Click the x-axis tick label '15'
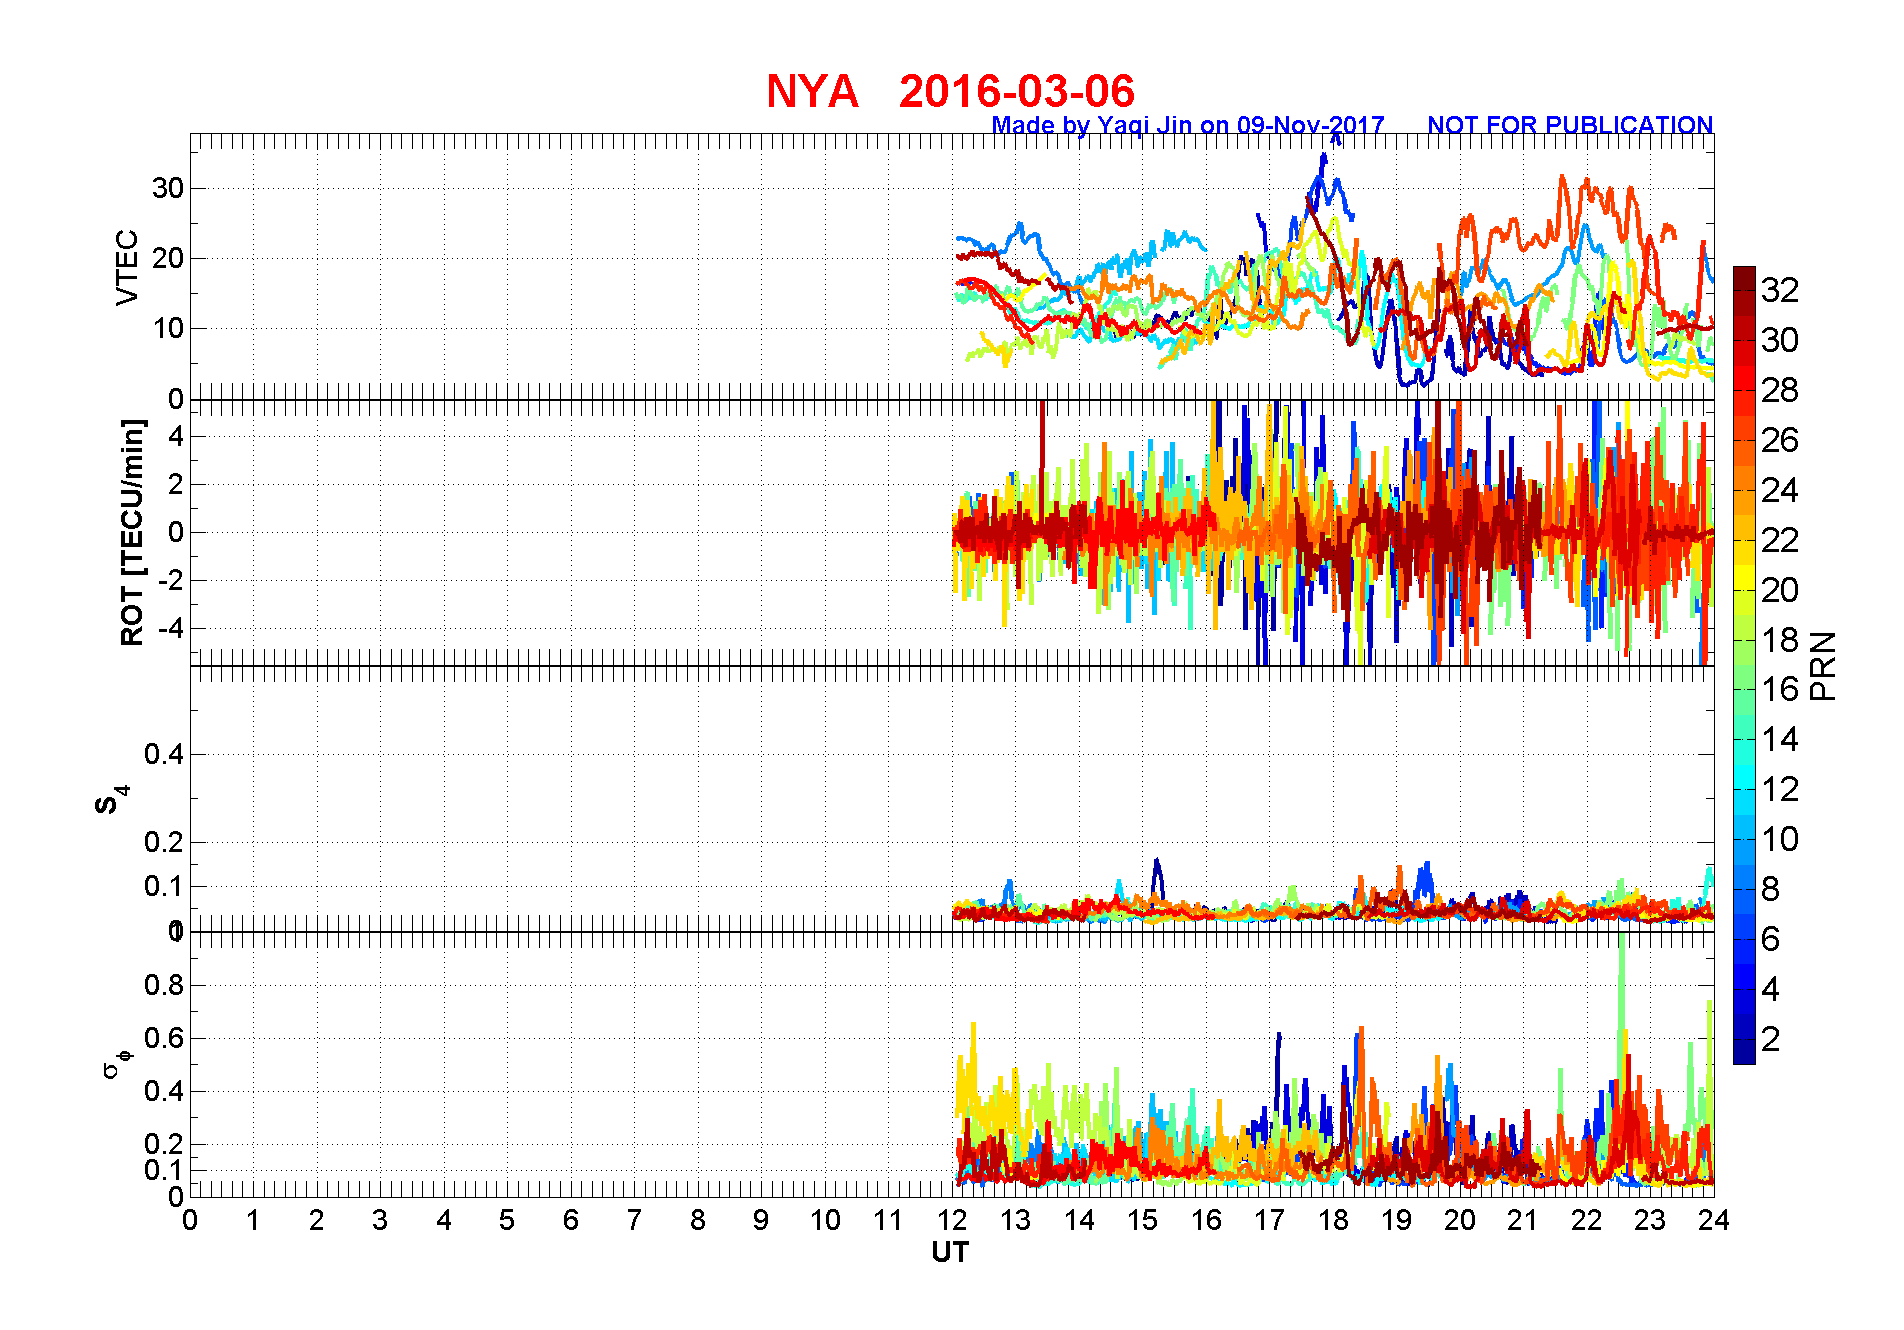1904x1330 pixels. 1142,1220
